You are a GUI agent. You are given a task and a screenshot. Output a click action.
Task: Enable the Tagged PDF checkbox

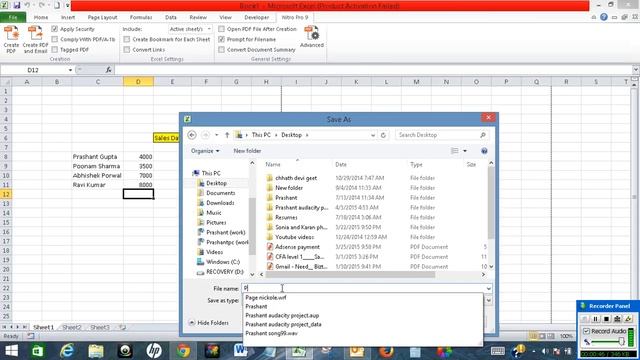coord(55,49)
